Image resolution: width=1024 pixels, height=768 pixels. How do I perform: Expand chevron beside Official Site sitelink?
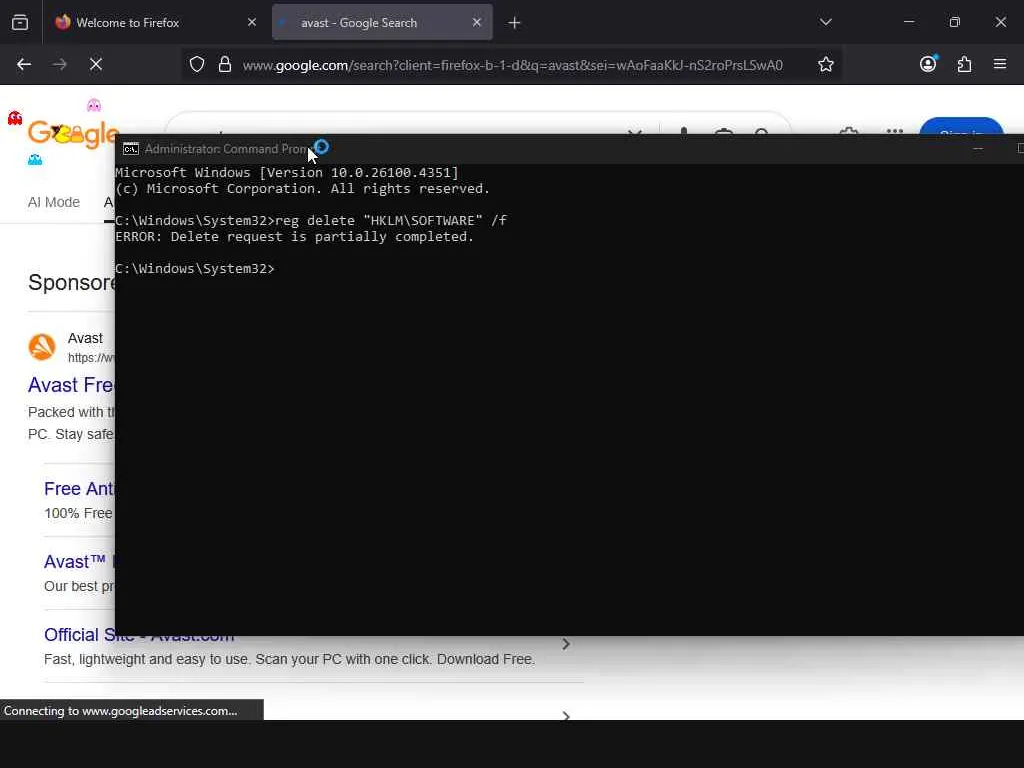(x=566, y=644)
